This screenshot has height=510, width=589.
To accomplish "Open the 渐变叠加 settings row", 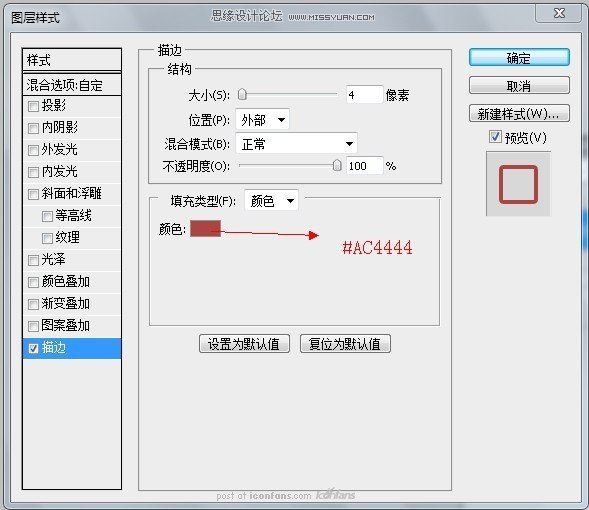I will 72,303.
